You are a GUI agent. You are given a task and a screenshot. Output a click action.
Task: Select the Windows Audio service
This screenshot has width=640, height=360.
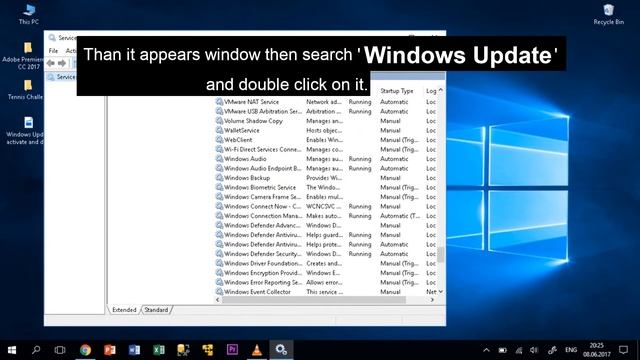click(x=326, y=159)
